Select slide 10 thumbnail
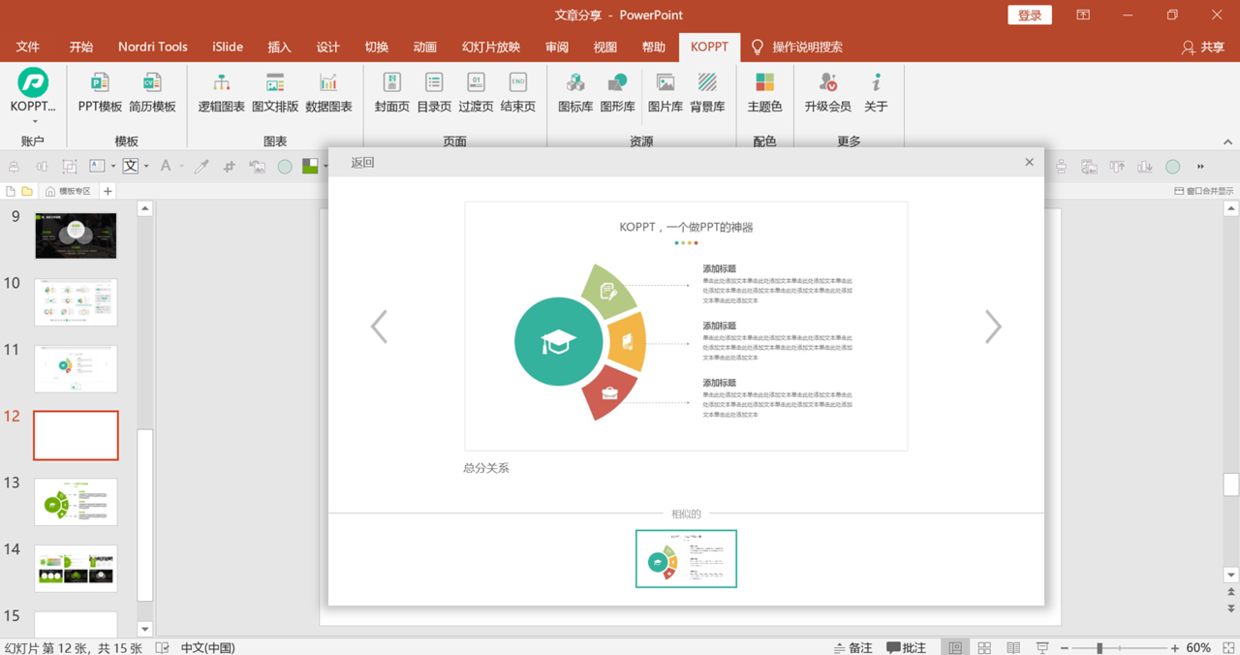The width and height of the screenshot is (1240, 655). pyautogui.click(x=76, y=302)
